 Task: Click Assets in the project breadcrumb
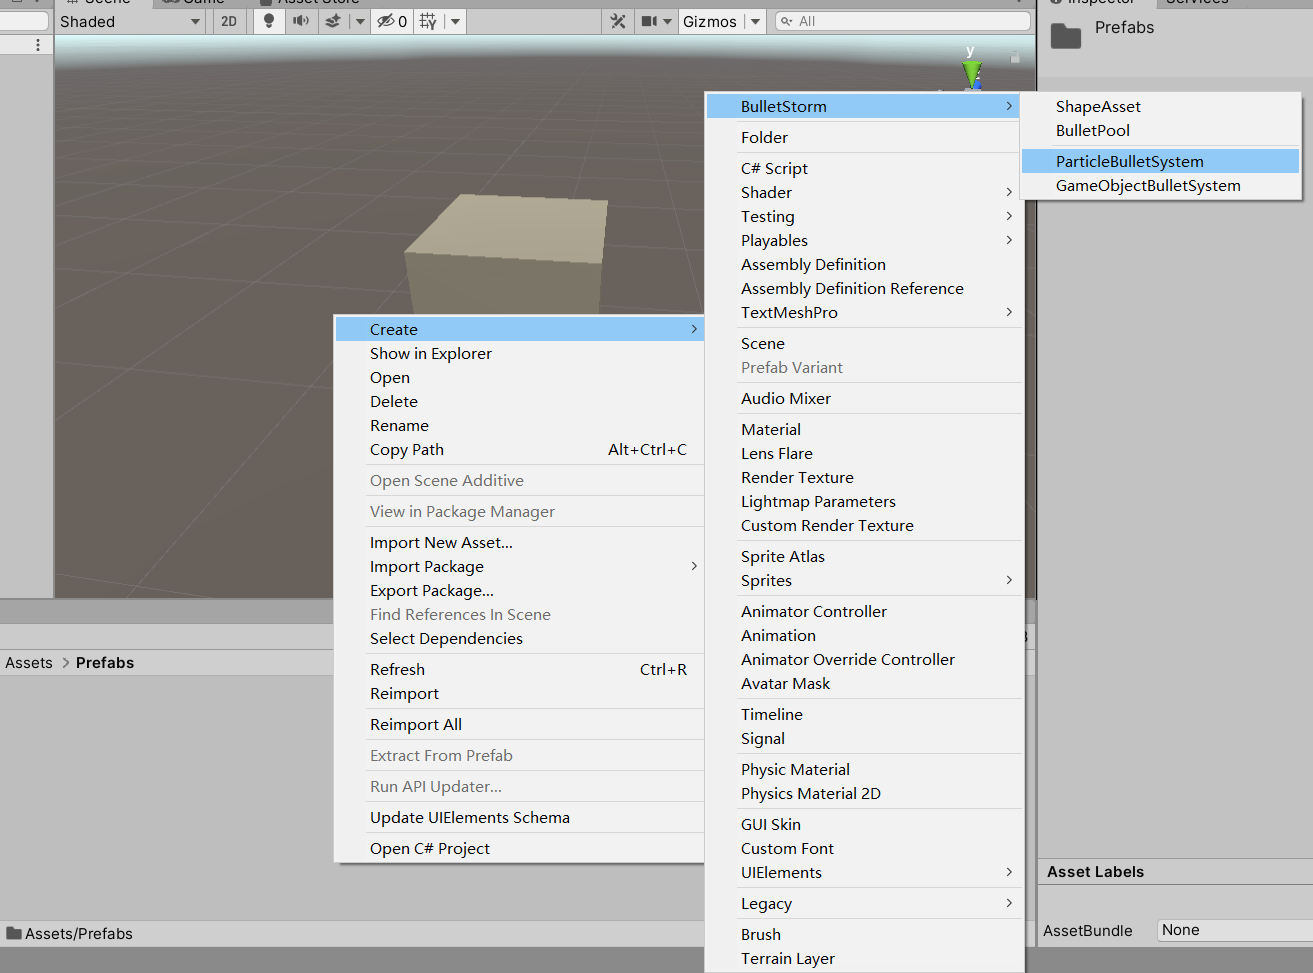(29, 662)
